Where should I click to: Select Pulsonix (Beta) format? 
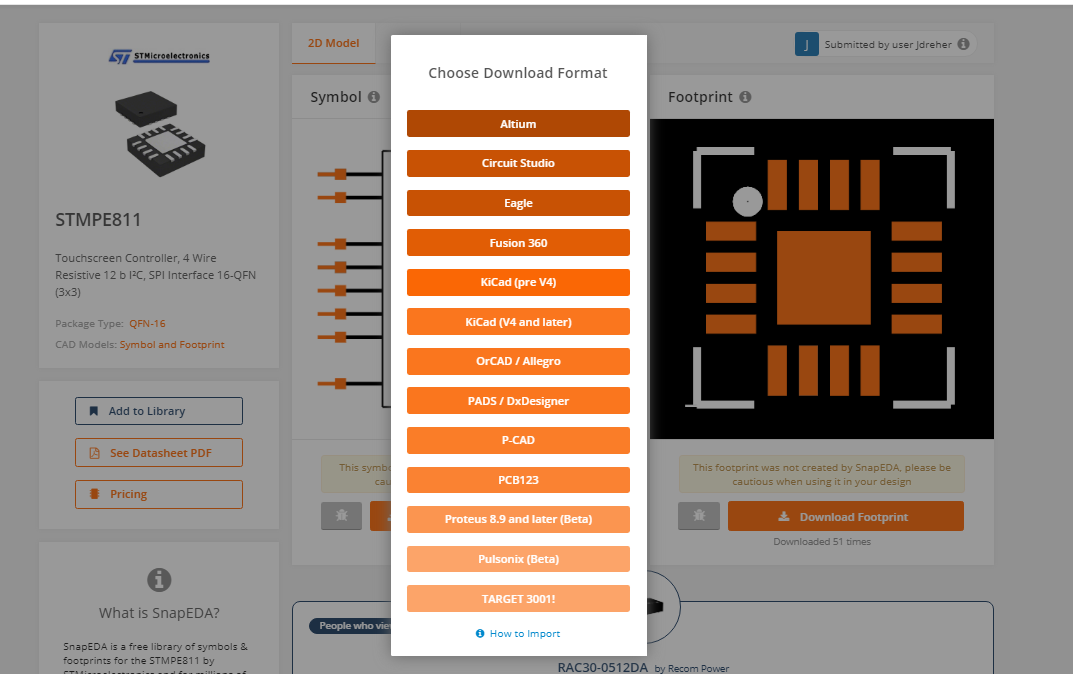tap(518, 559)
